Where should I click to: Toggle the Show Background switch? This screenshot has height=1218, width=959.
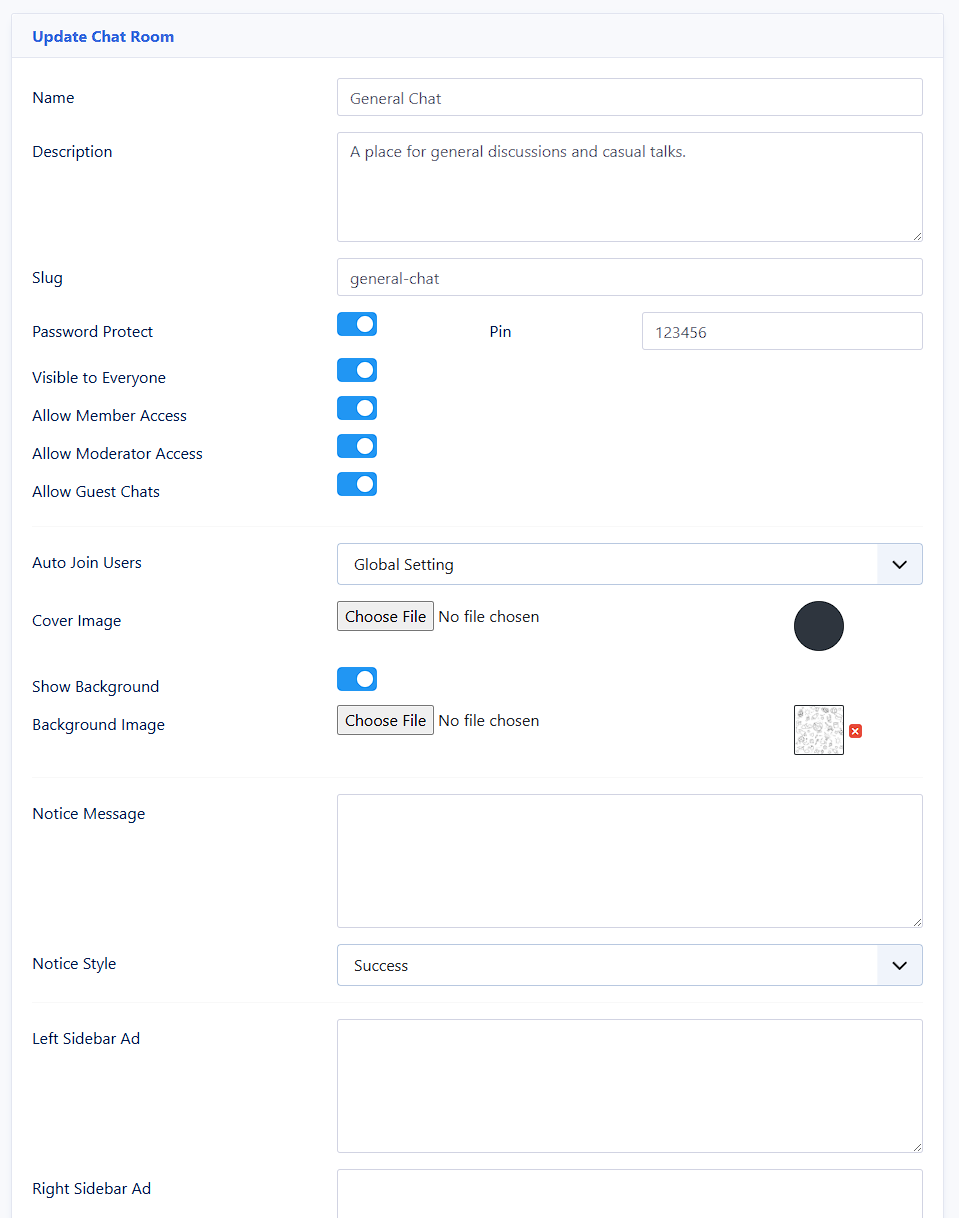(357, 679)
